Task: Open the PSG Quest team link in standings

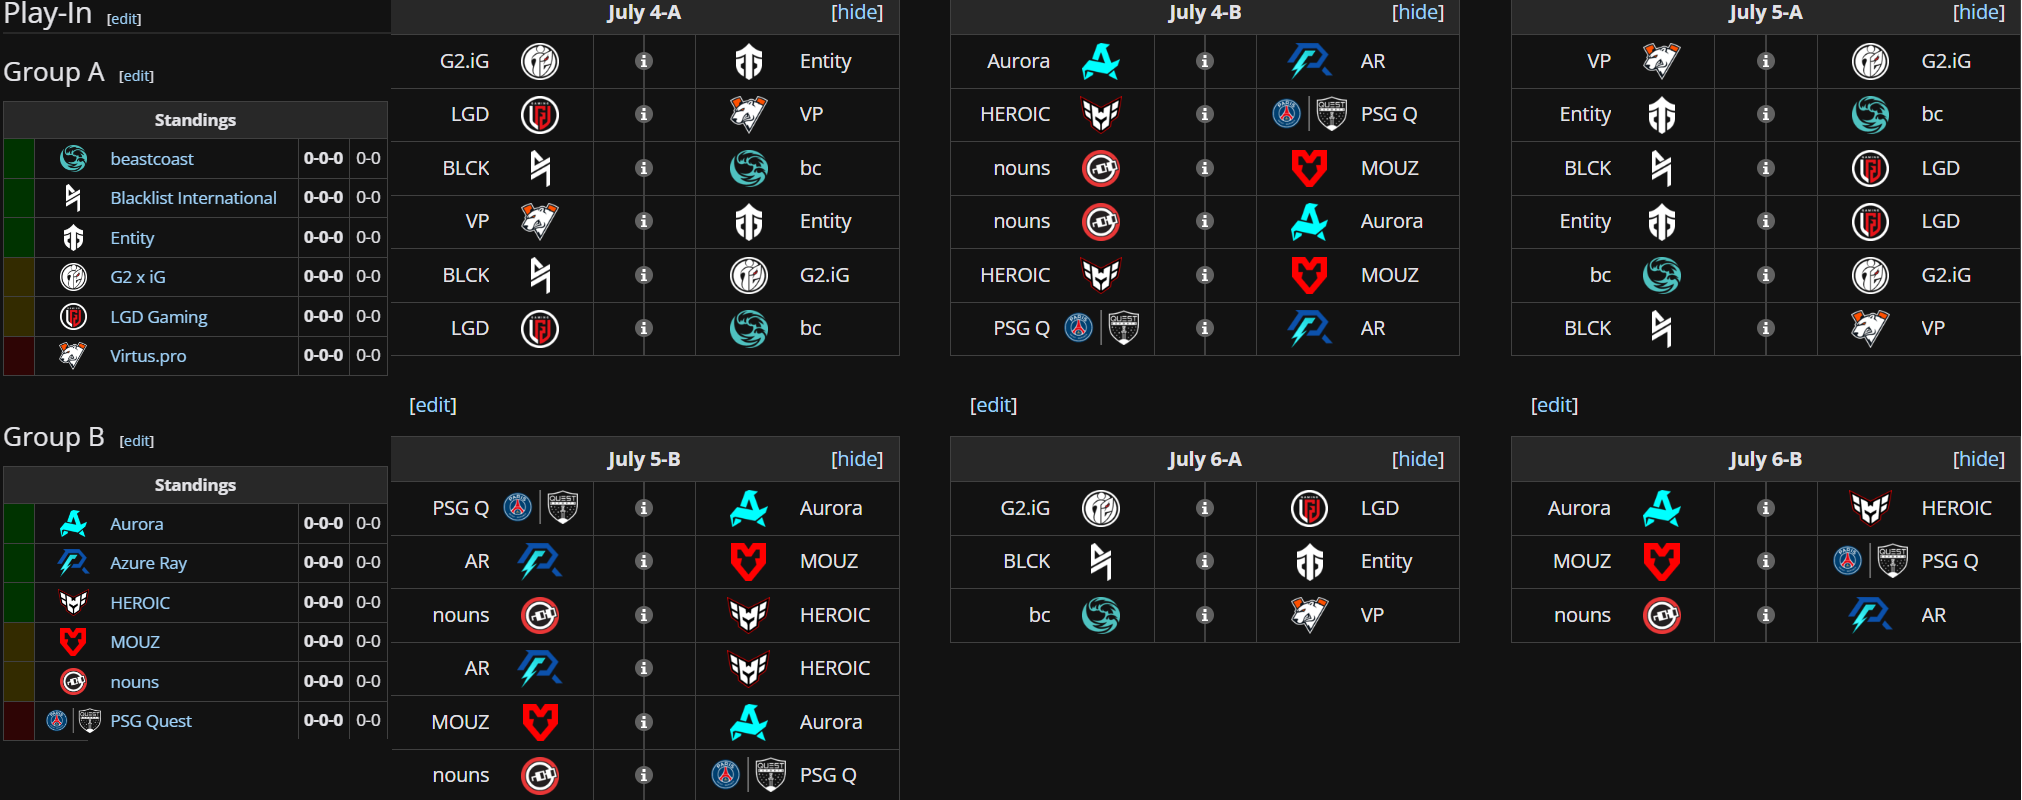Action: tap(151, 721)
